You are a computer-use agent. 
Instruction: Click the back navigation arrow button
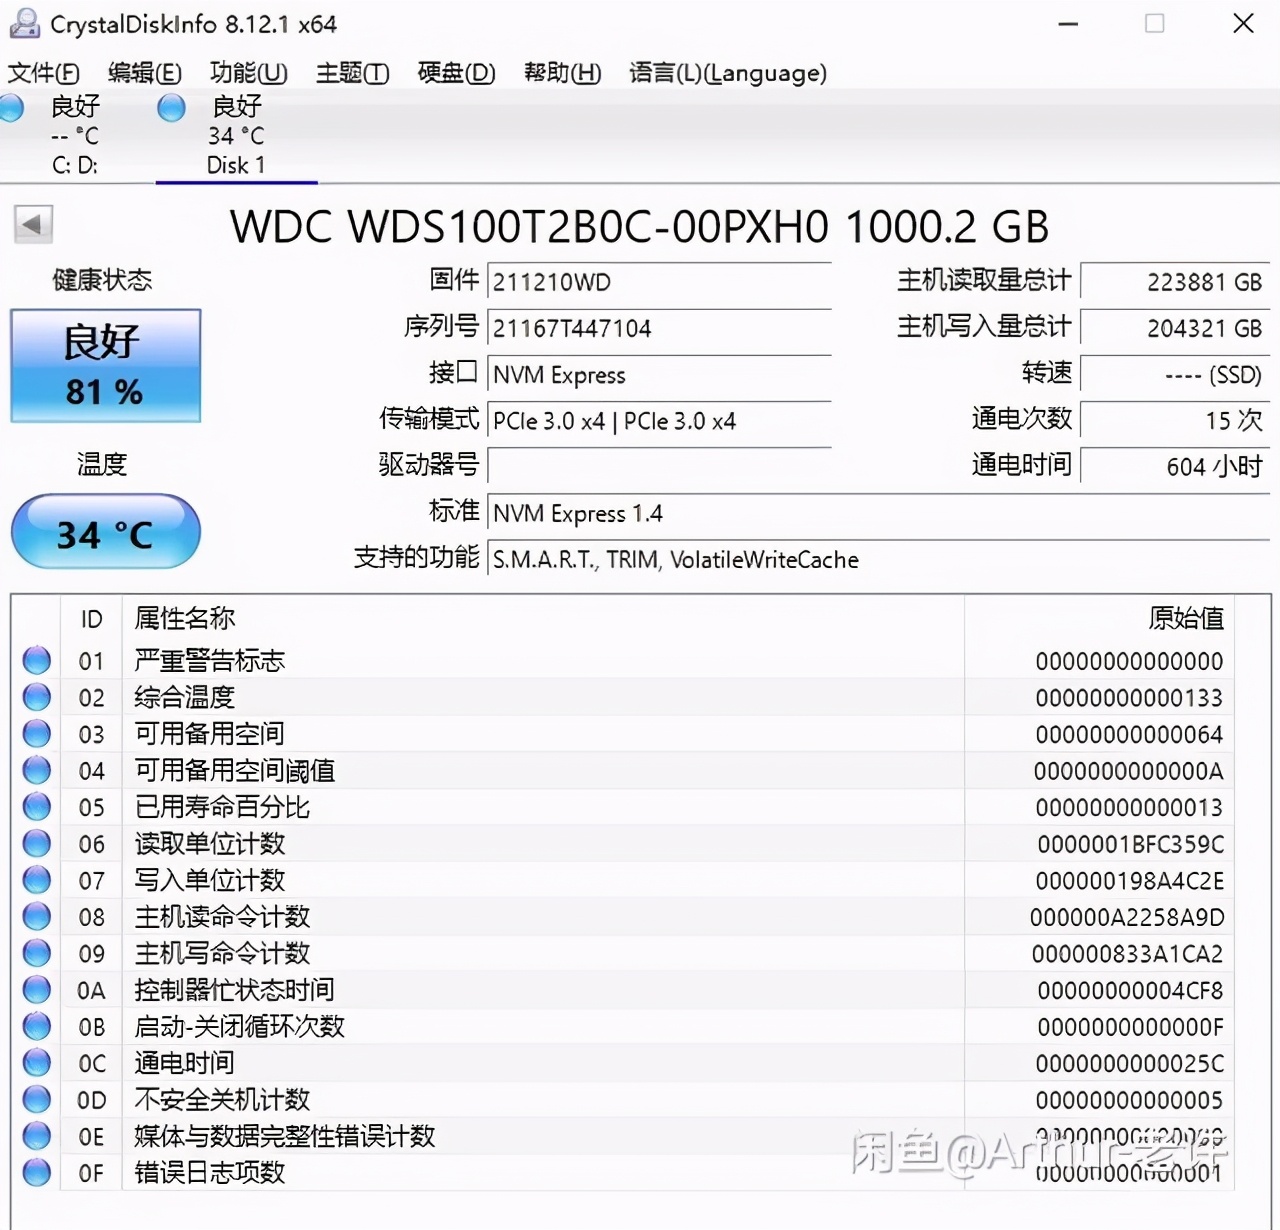pyautogui.click(x=32, y=224)
